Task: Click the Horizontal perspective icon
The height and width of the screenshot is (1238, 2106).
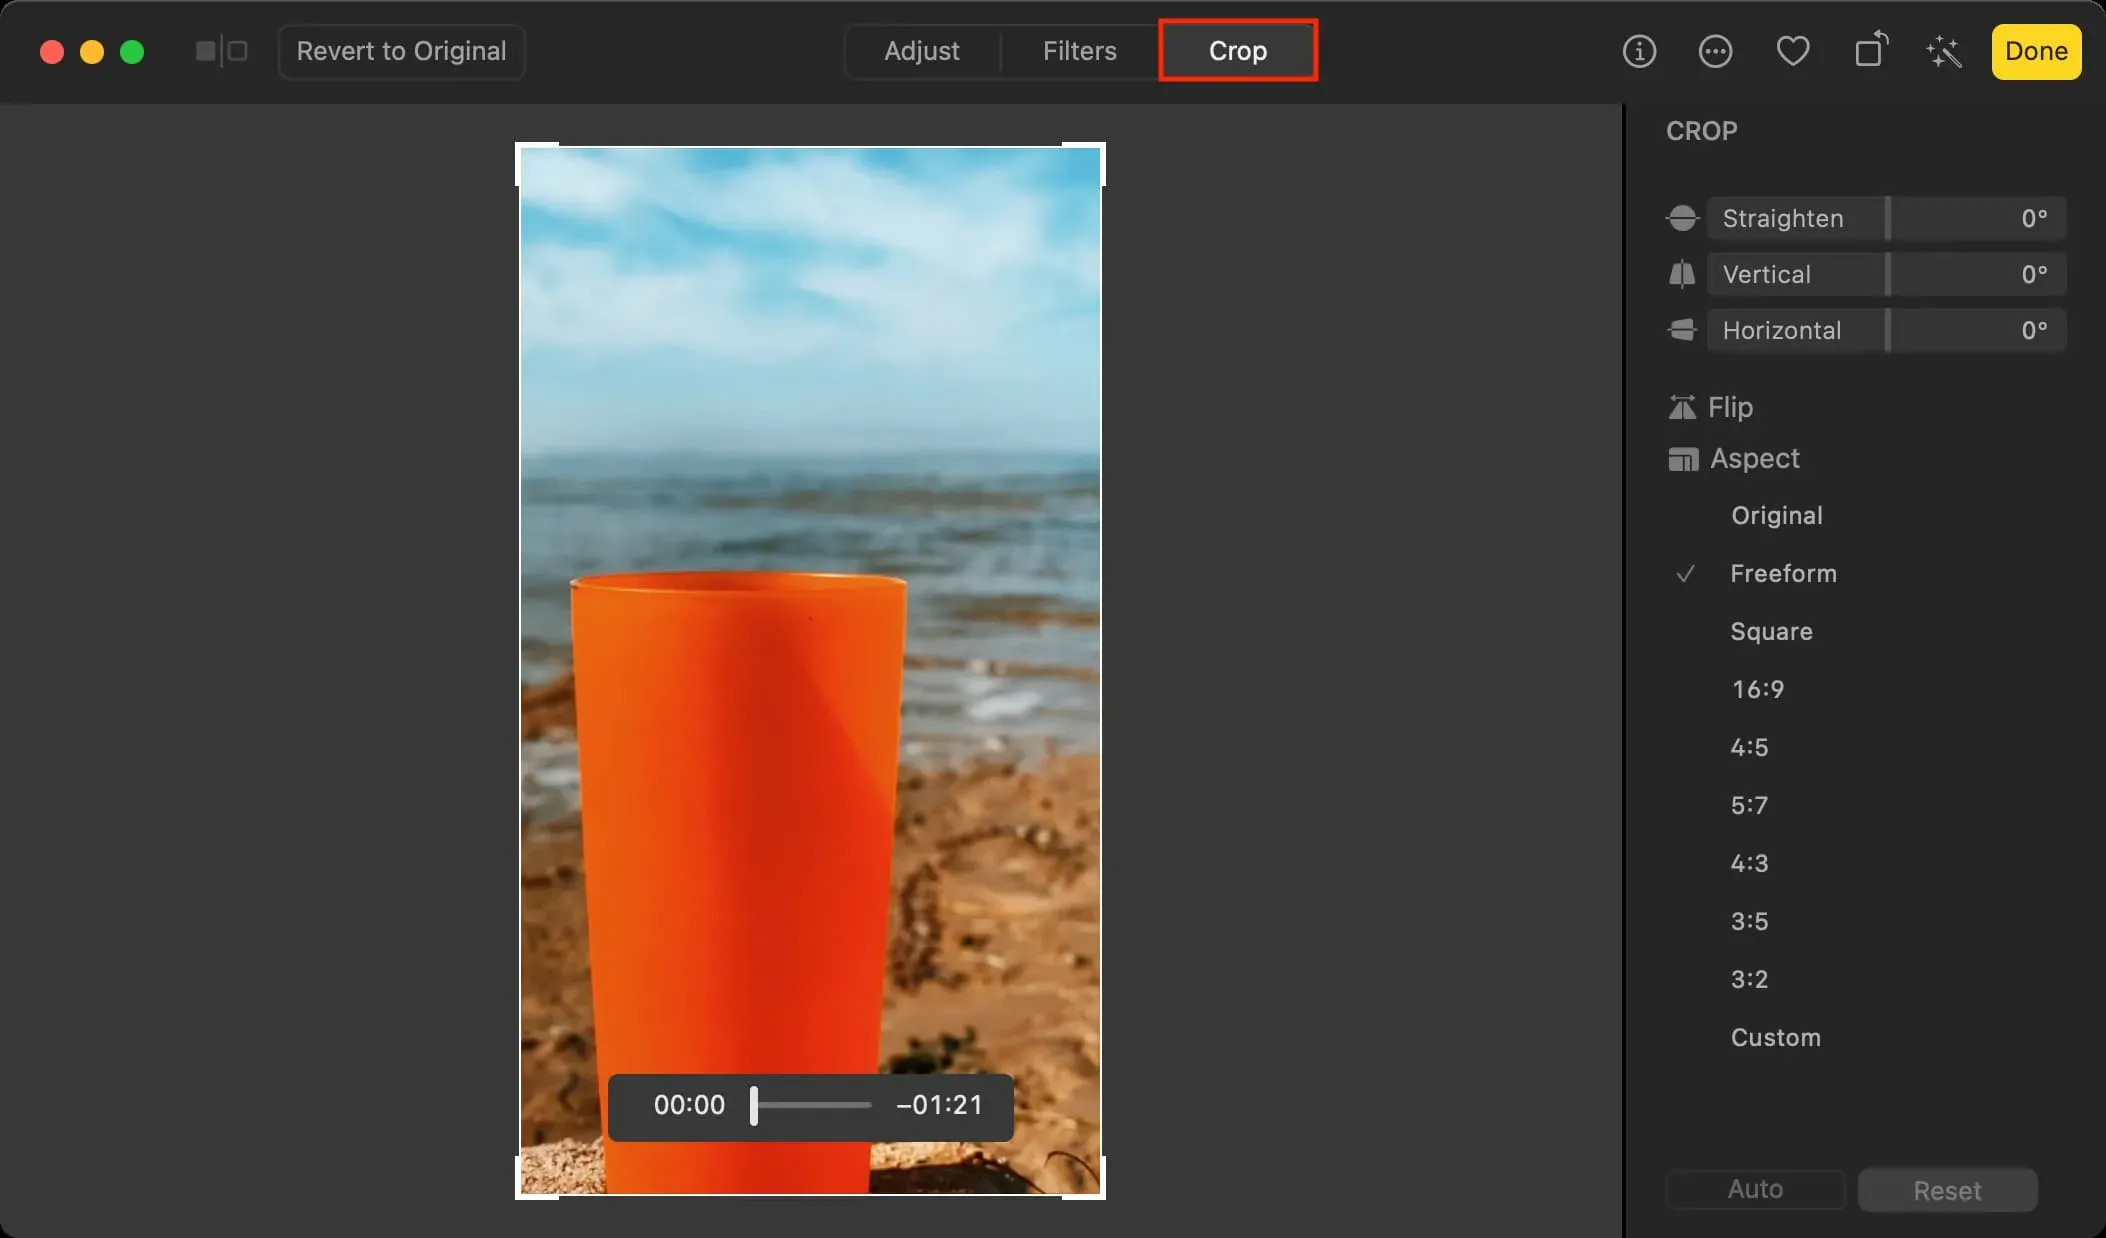Action: point(1680,329)
